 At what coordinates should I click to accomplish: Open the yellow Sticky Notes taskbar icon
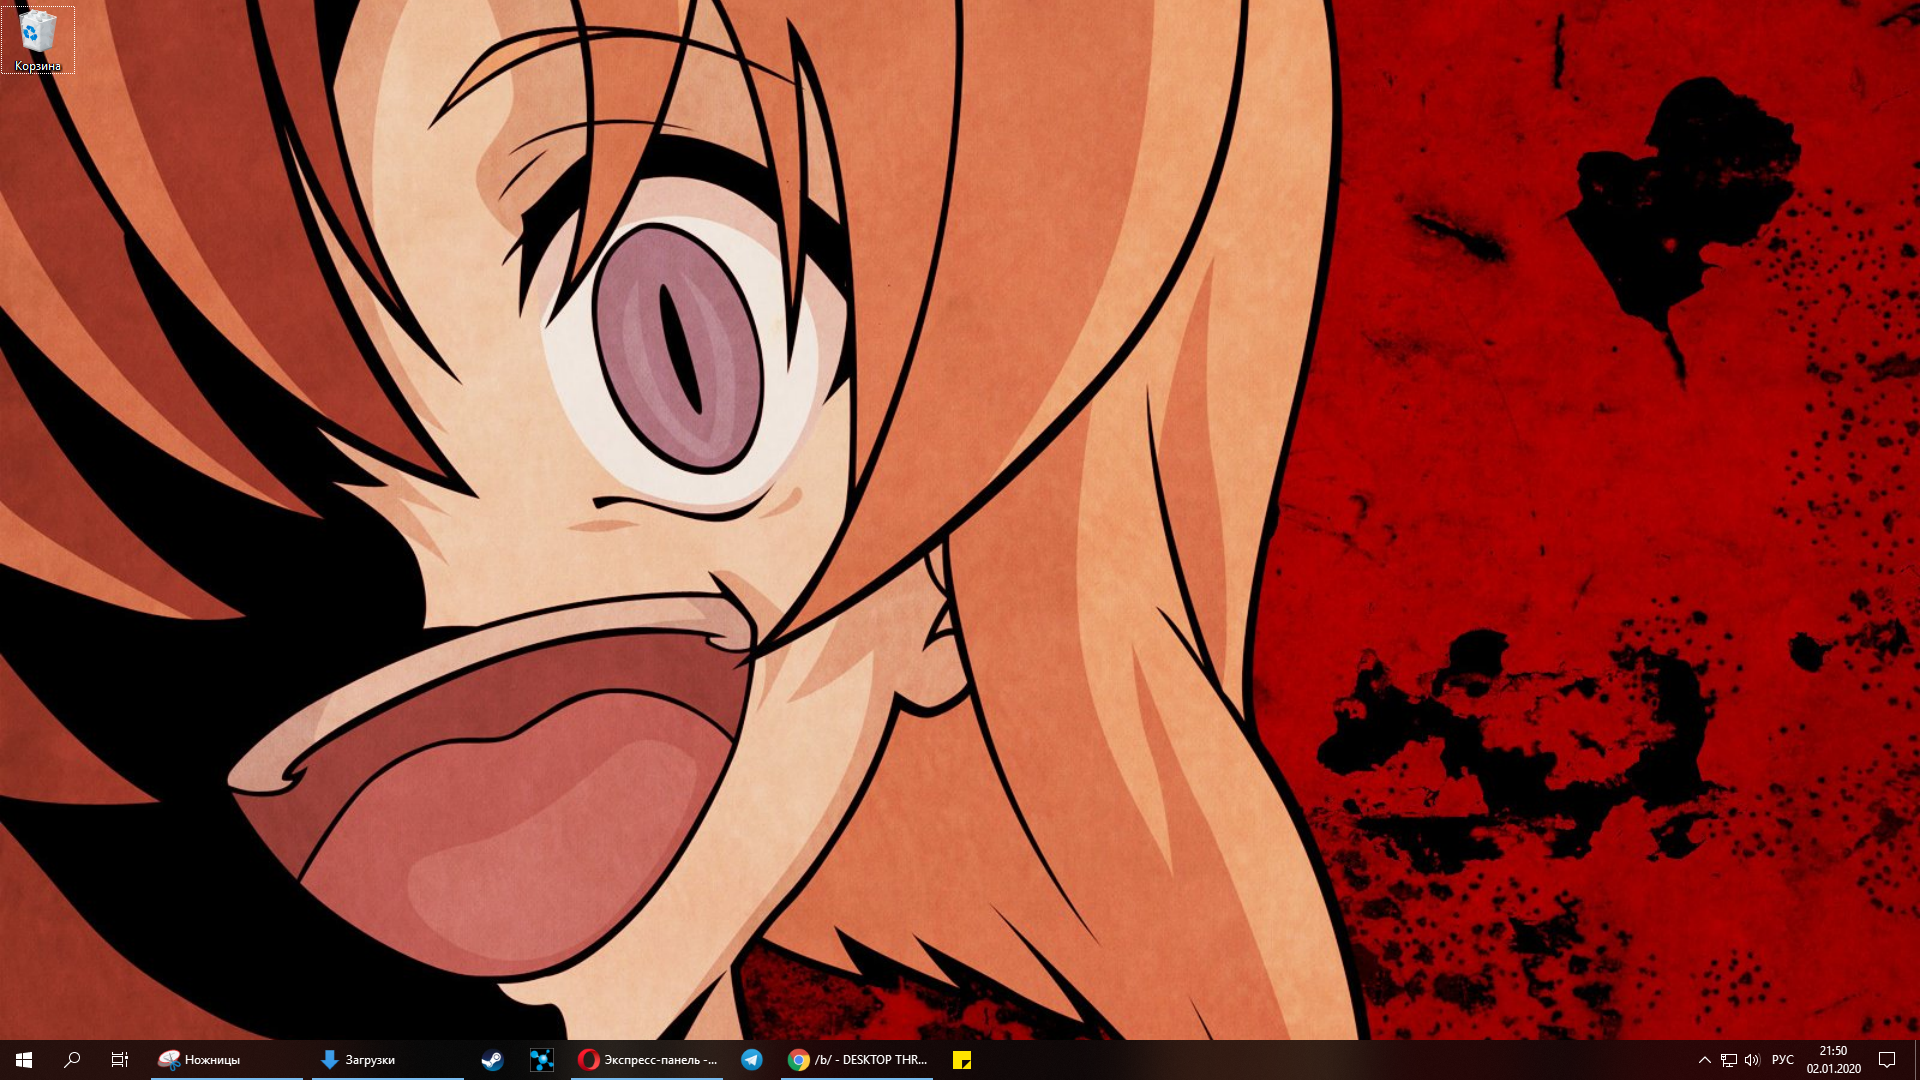pyautogui.click(x=962, y=1060)
